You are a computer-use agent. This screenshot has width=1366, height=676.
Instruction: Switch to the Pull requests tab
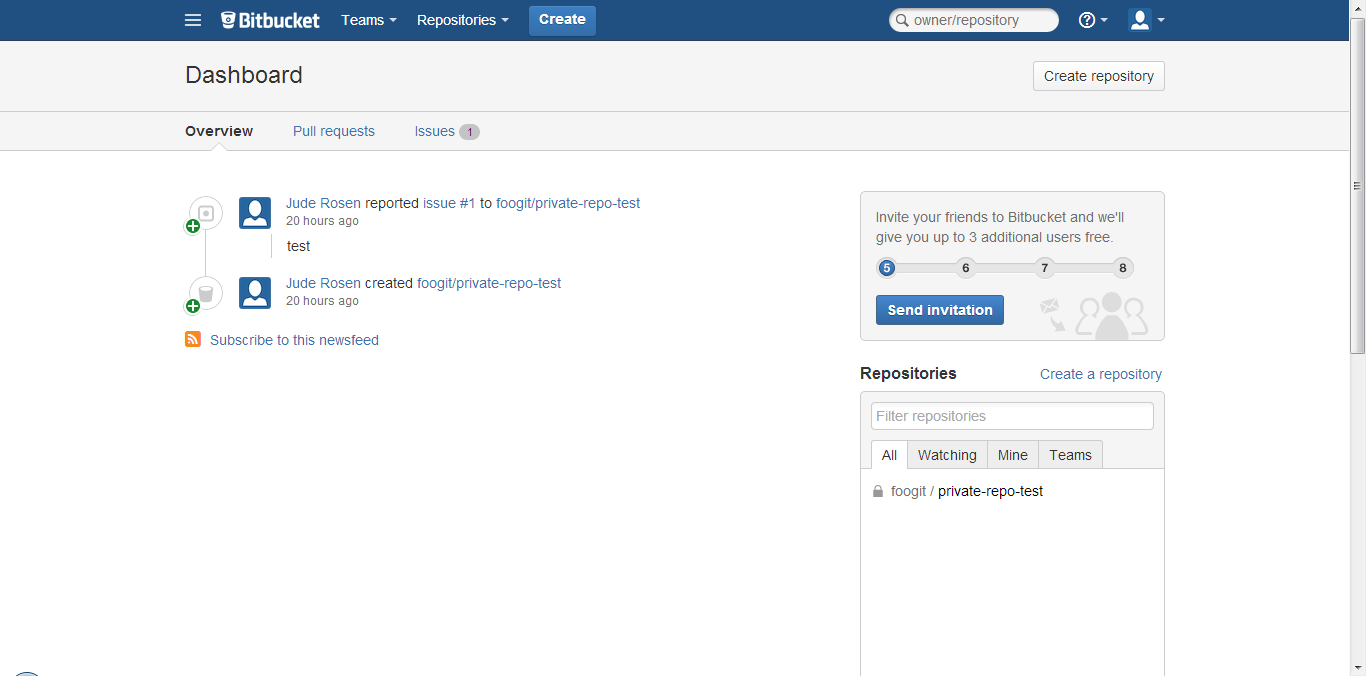point(334,131)
